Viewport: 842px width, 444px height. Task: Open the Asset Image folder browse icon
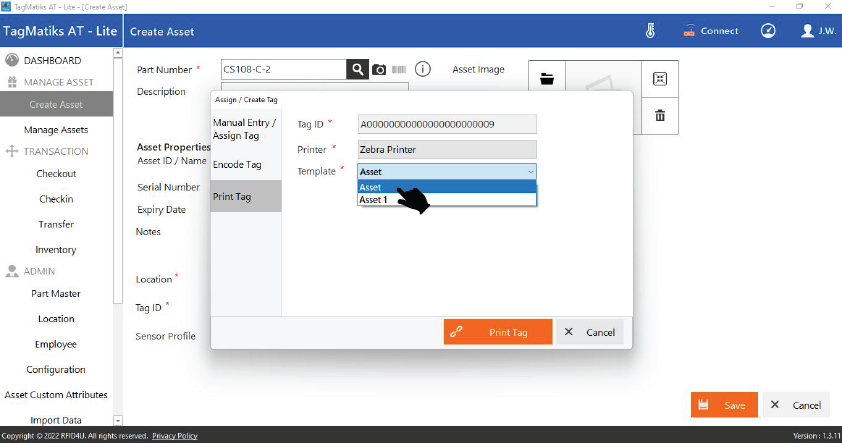[x=547, y=79]
